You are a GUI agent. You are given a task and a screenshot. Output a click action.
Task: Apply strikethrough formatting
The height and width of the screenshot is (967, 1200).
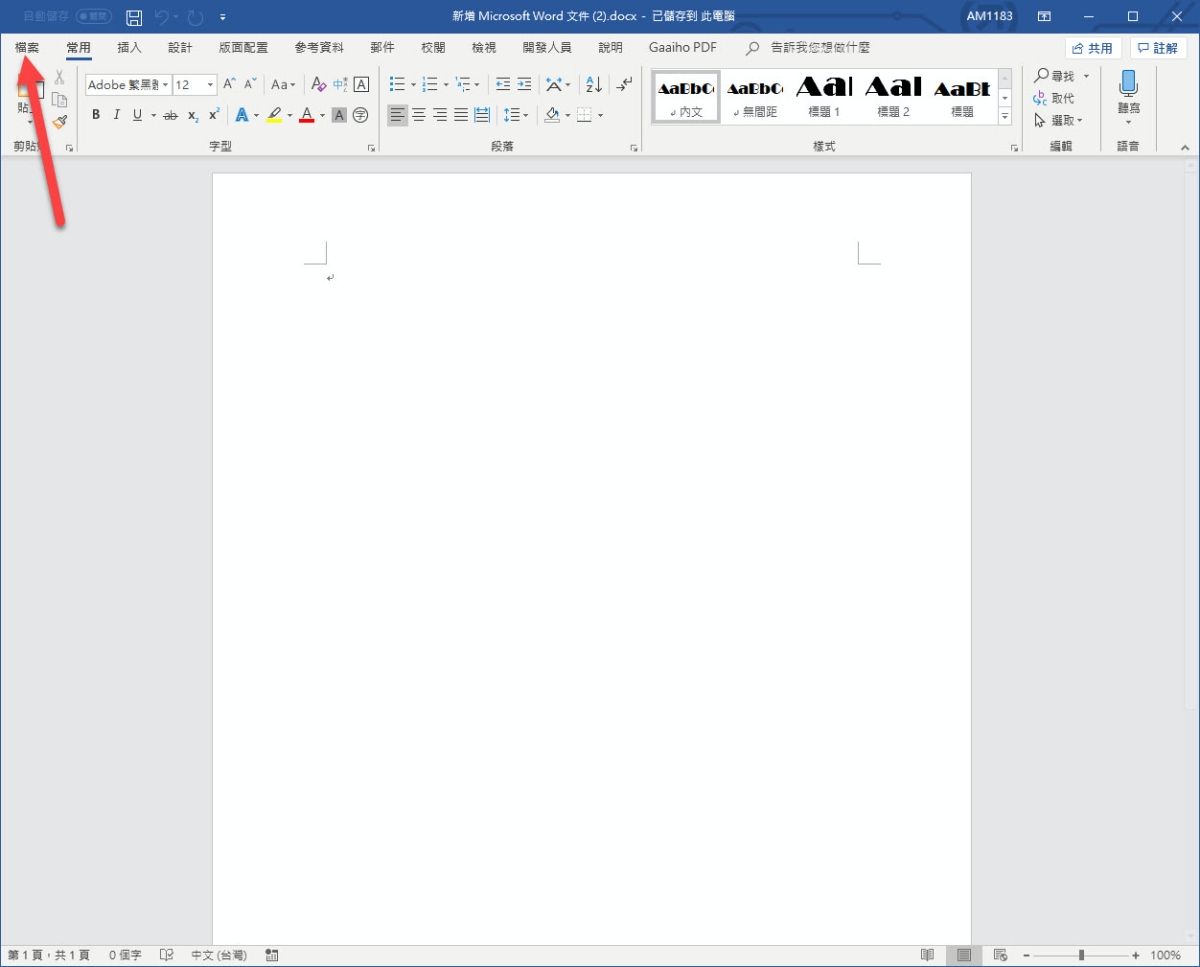[x=170, y=115]
